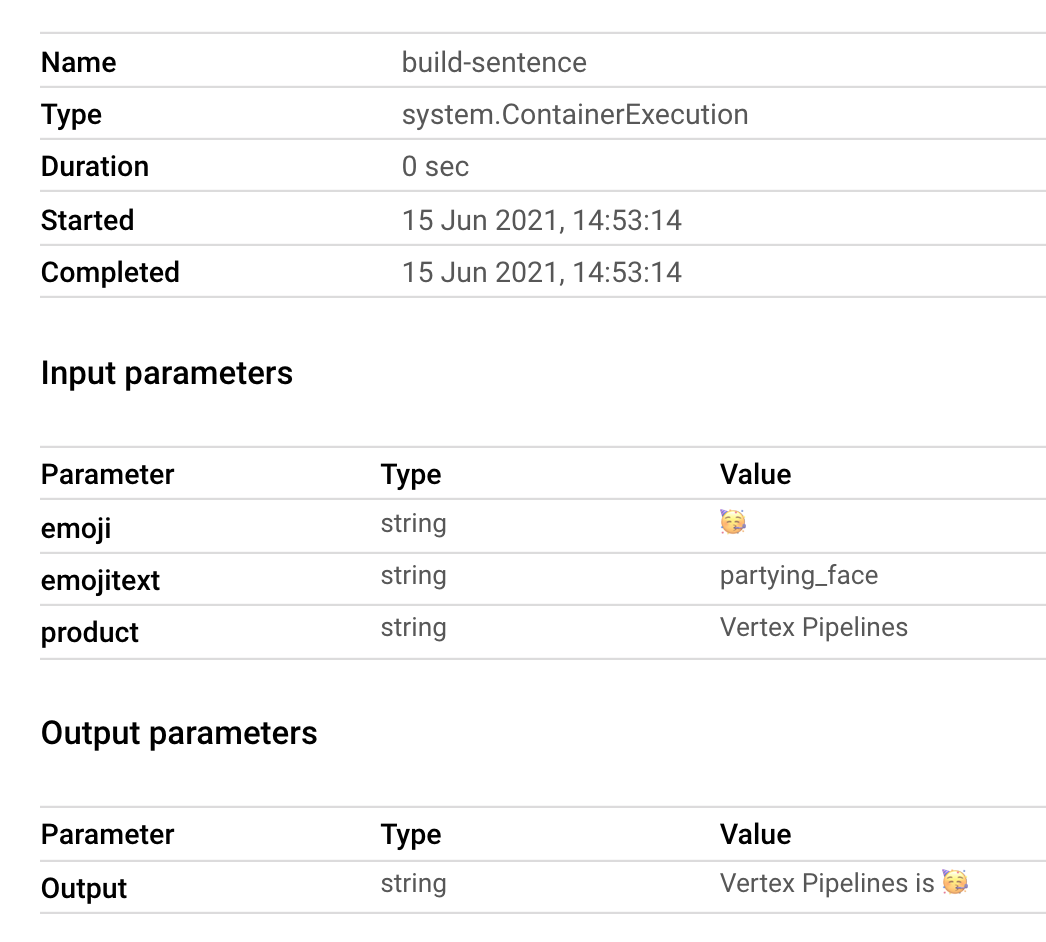Click the Completed timestamp value
The height and width of the screenshot is (942, 1046).
point(541,272)
